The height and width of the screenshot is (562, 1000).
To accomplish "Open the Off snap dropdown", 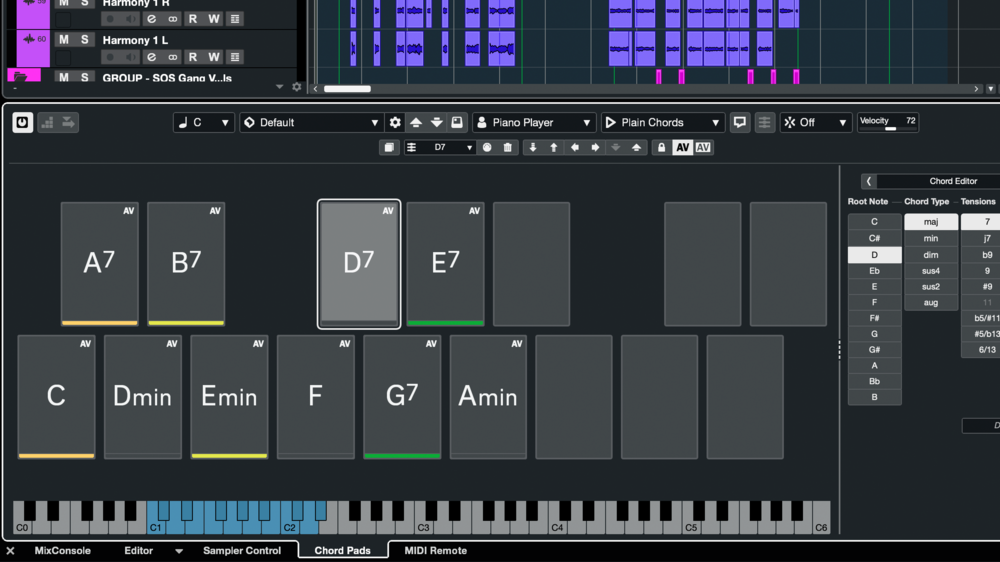I will [816, 122].
